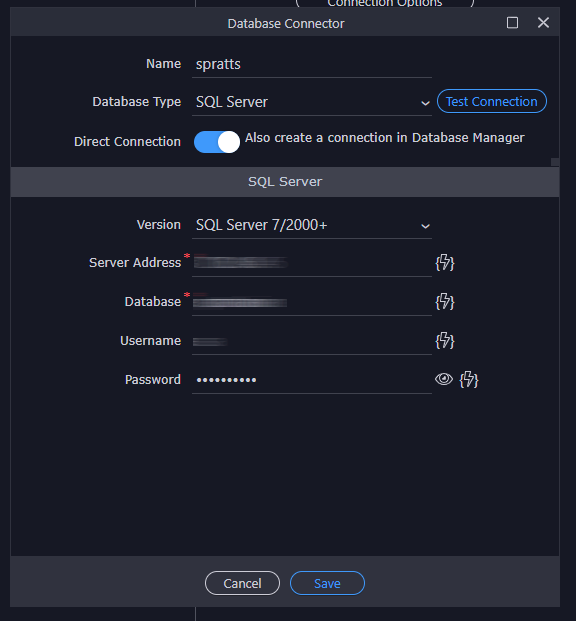576x621 pixels.
Task: Click Test Connection button
Action: coord(492,101)
